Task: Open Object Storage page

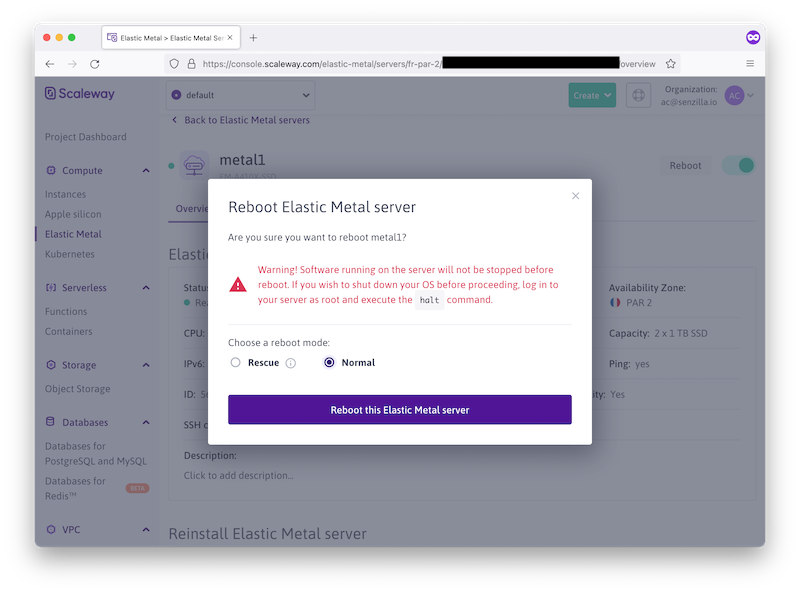Action: [x=78, y=389]
